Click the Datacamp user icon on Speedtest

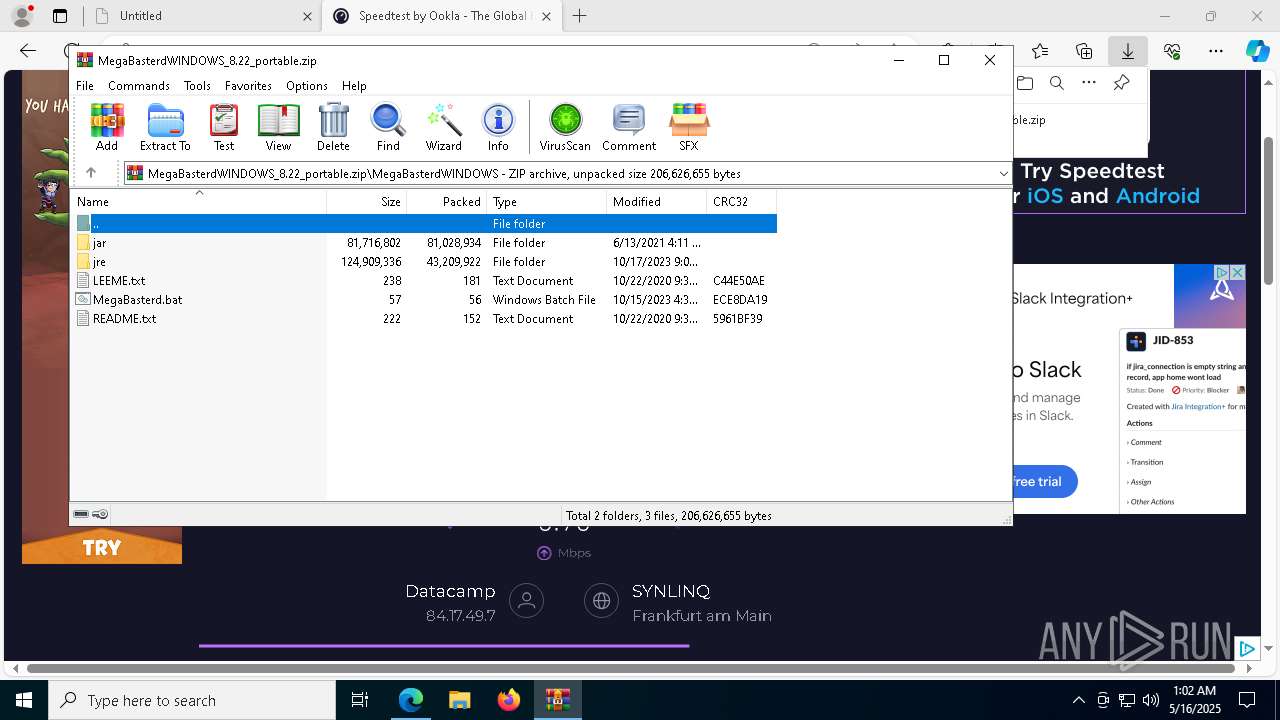point(526,601)
